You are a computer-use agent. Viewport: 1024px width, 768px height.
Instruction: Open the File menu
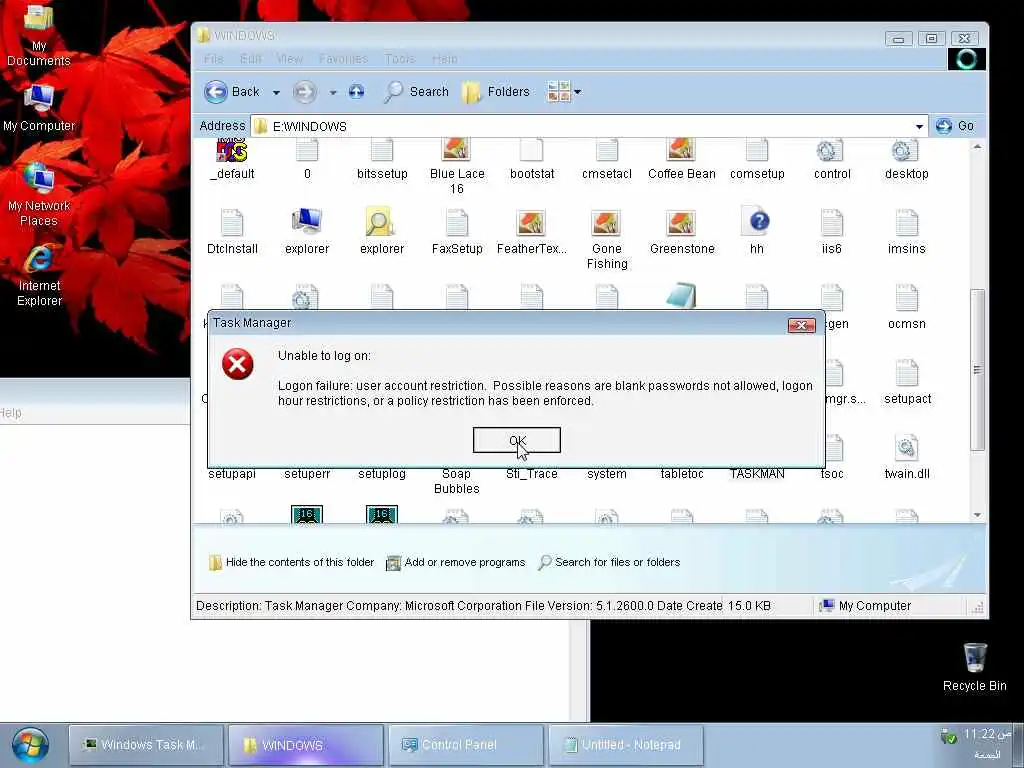214,59
